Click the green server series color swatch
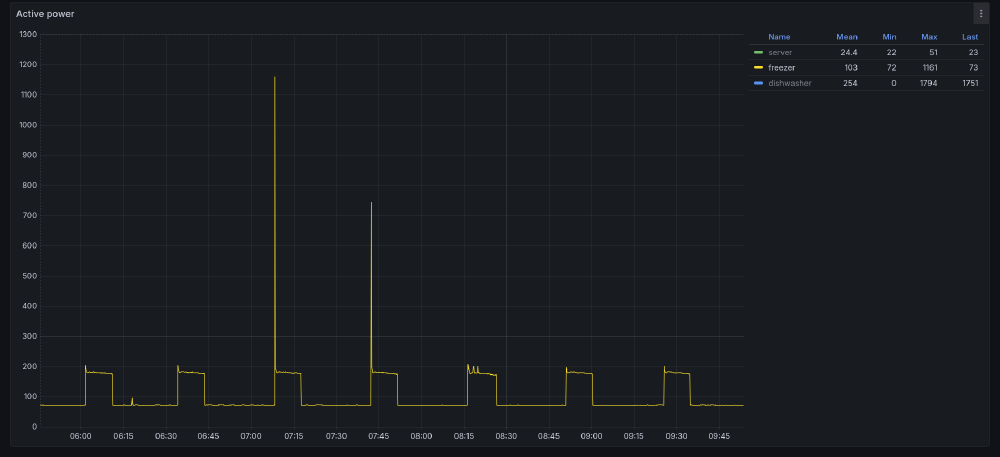The height and width of the screenshot is (457, 1000). (x=758, y=52)
